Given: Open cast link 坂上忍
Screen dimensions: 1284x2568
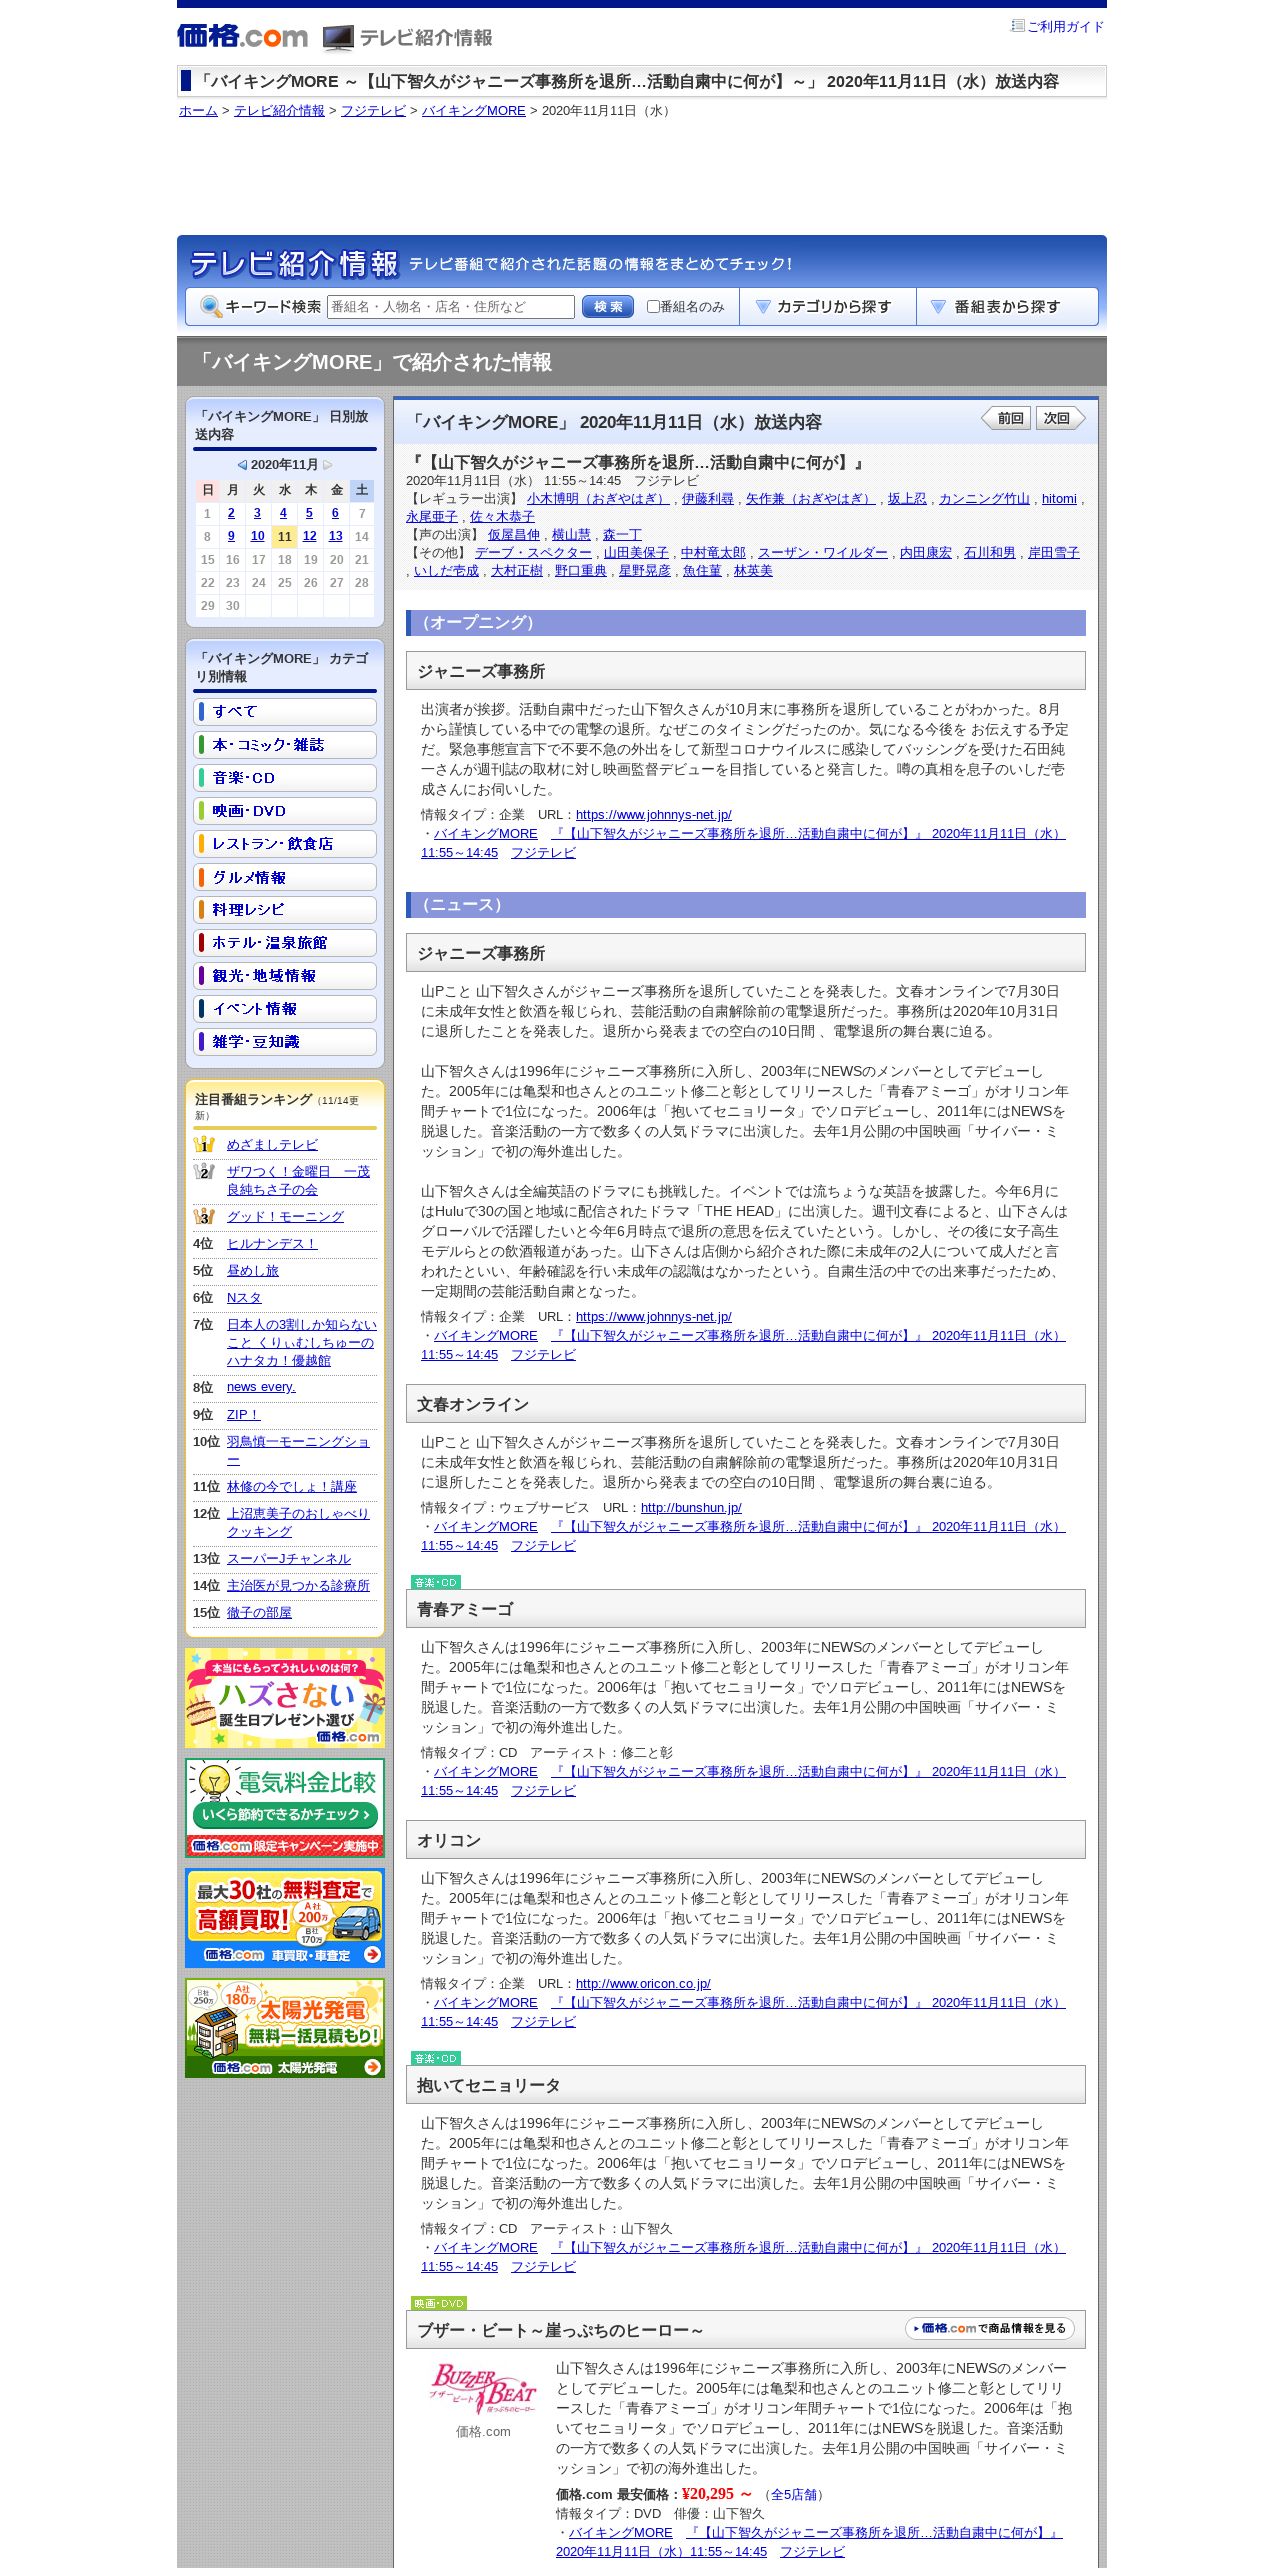Looking at the screenshot, I should pyautogui.click(x=907, y=499).
